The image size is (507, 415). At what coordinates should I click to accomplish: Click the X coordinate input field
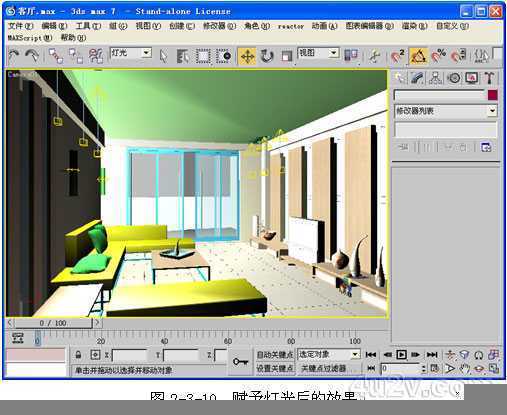(129, 355)
